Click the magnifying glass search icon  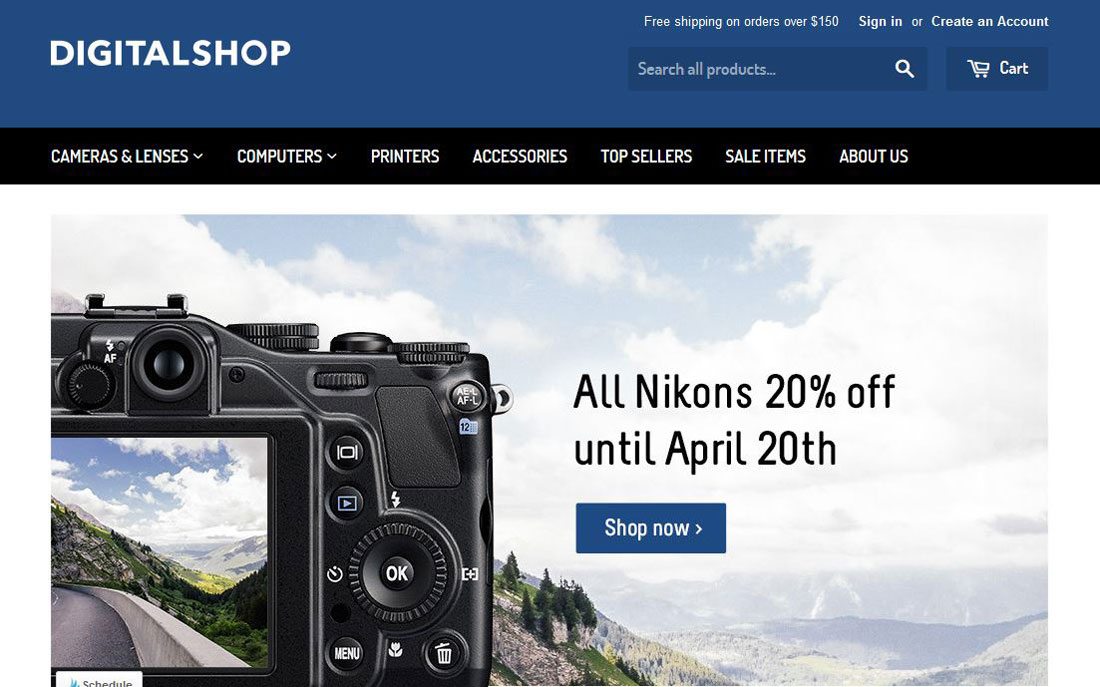tap(904, 69)
